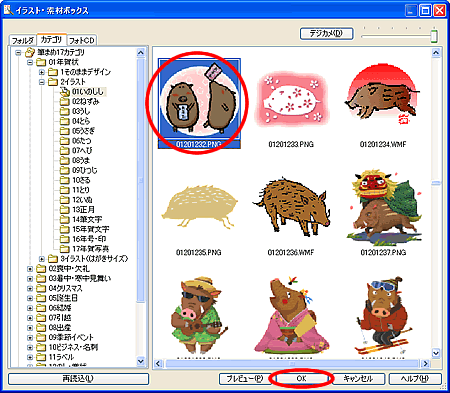This screenshot has width=450, height=393.
Task: Click the thumbnail size slider handle
Action: pyautogui.click(x=434, y=36)
